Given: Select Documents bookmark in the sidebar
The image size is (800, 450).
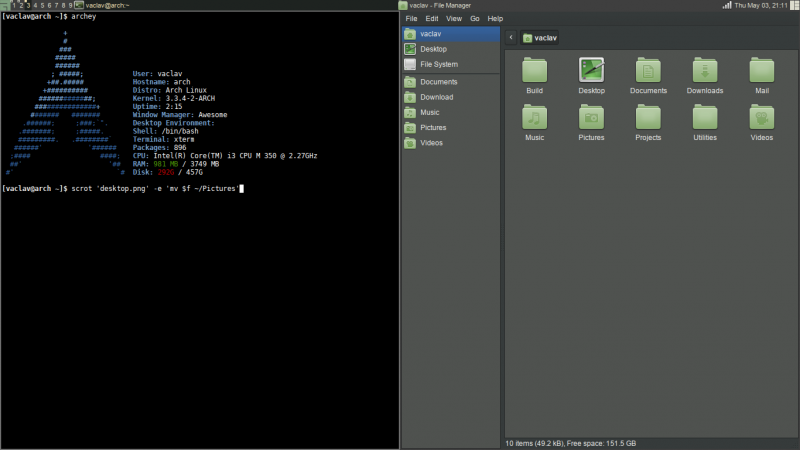Looking at the screenshot, I should click(451, 82).
